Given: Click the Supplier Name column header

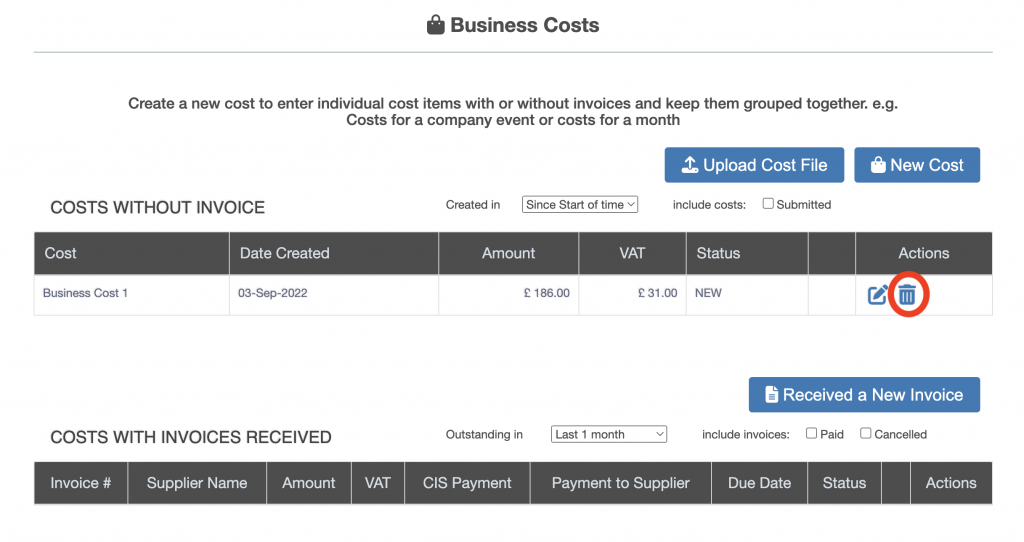Looking at the screenshot, I should click(196, 483).
